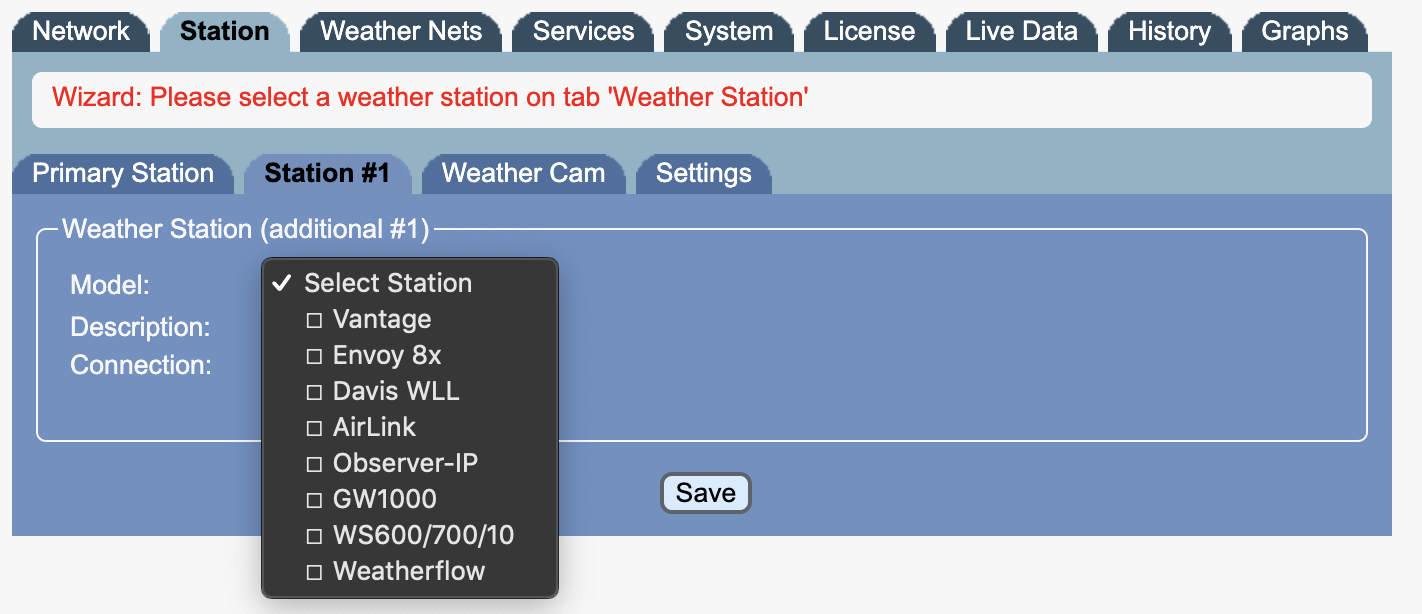Open the Network tab
Screen dimensions: 1422x614
pyautogui.click(x=81, y=31)
